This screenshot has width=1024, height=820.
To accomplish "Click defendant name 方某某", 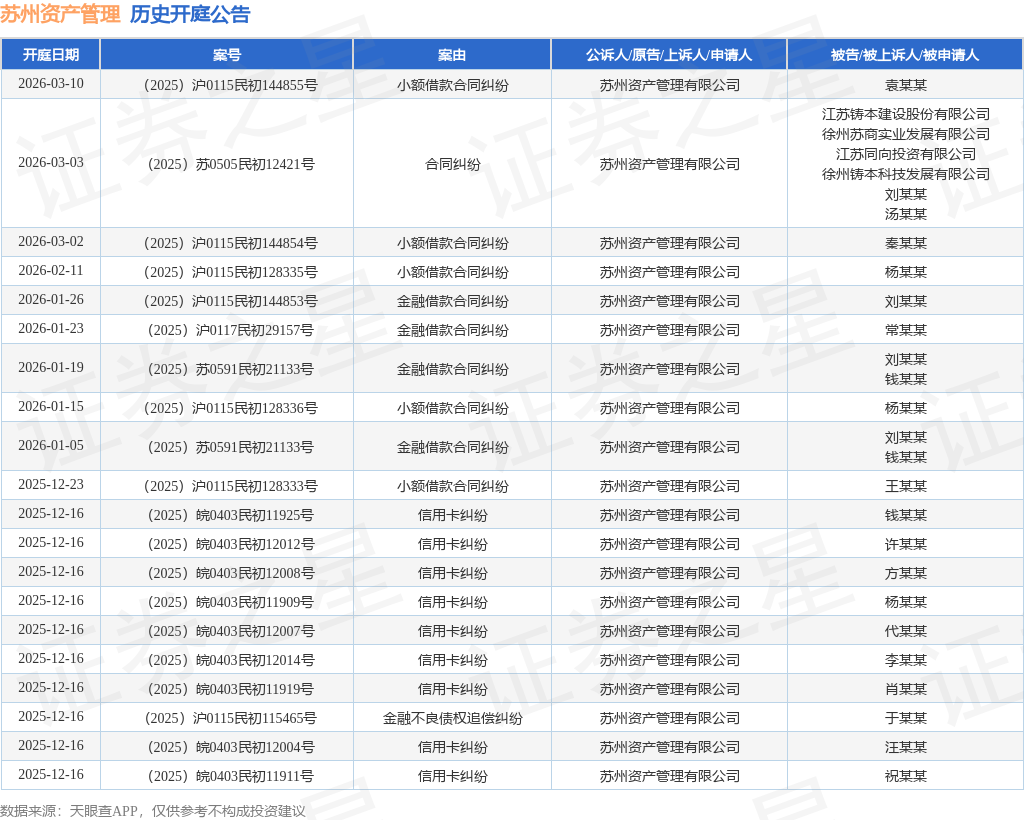I will (906, 573).
